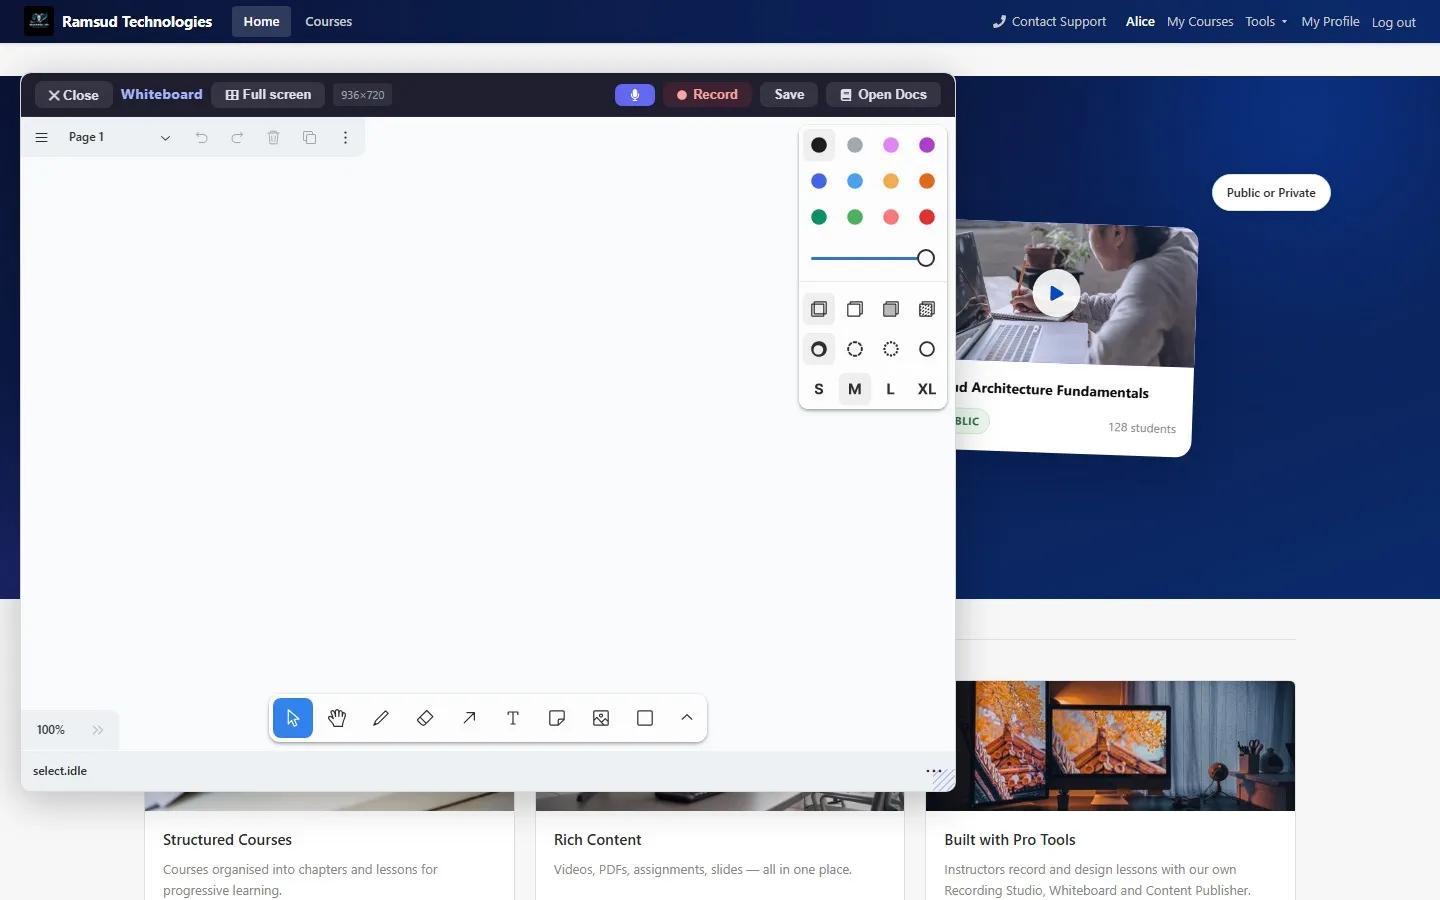Switch whiteboard to Full screen
This screenshot has height=900, width=1440.
click(268, 95)
